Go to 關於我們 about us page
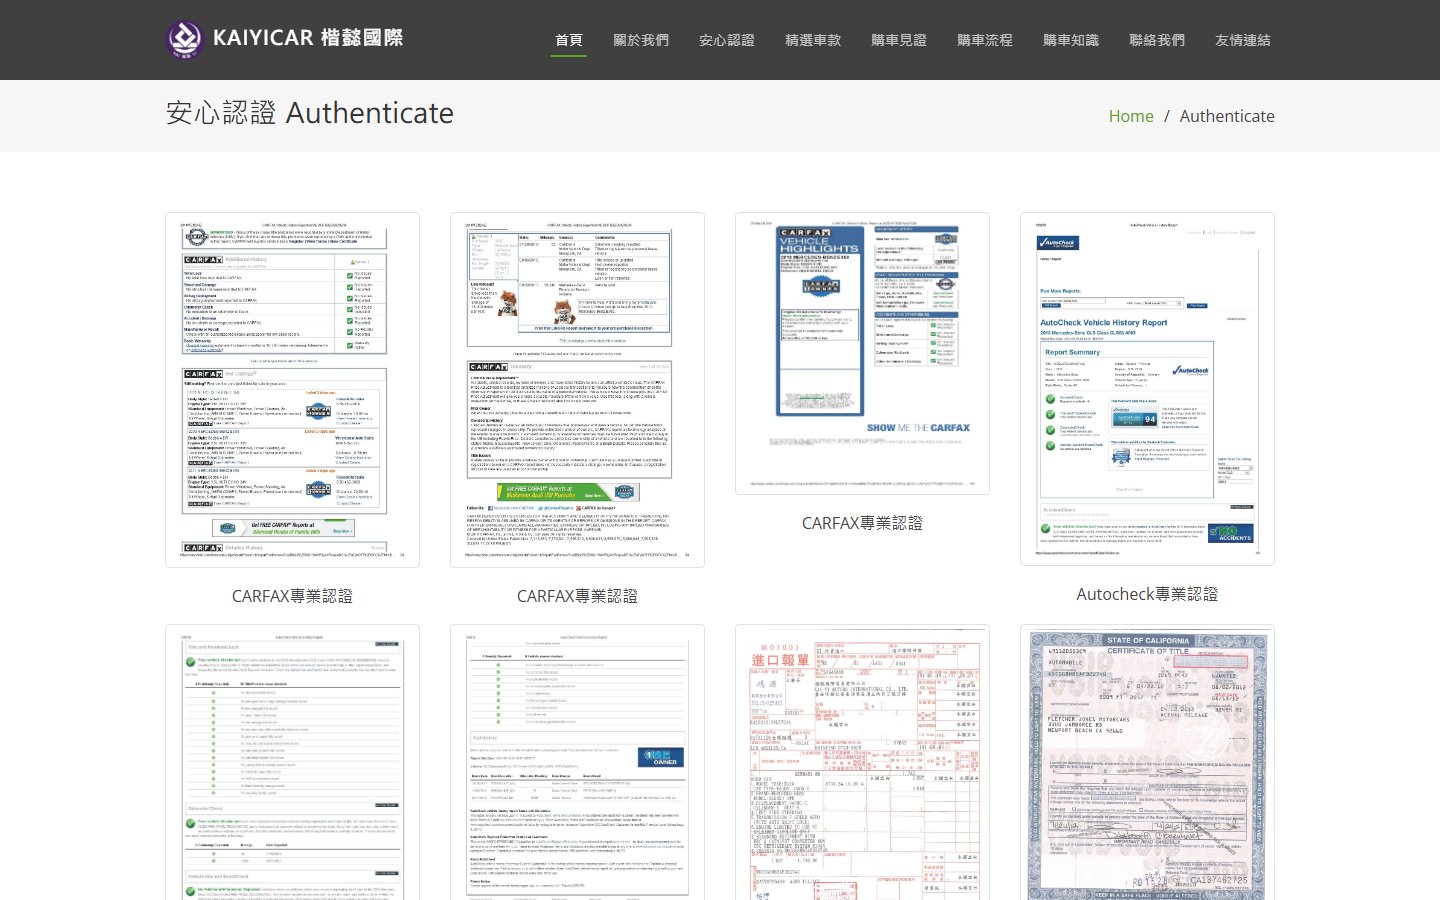Image resolution: width=1440 pixels, height=900 pixels. point(641,40)
